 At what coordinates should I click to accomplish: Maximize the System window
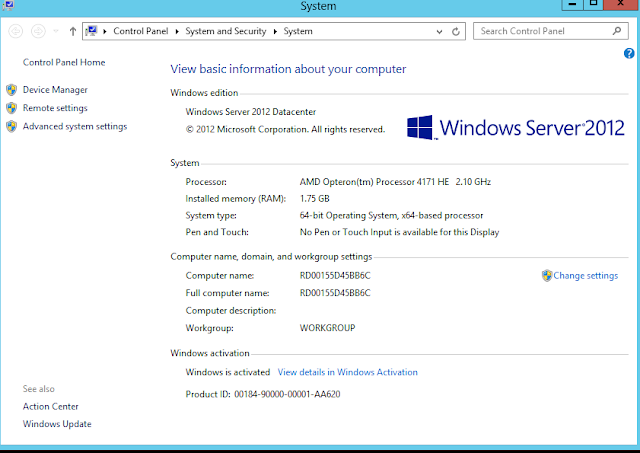click(593, 4)
